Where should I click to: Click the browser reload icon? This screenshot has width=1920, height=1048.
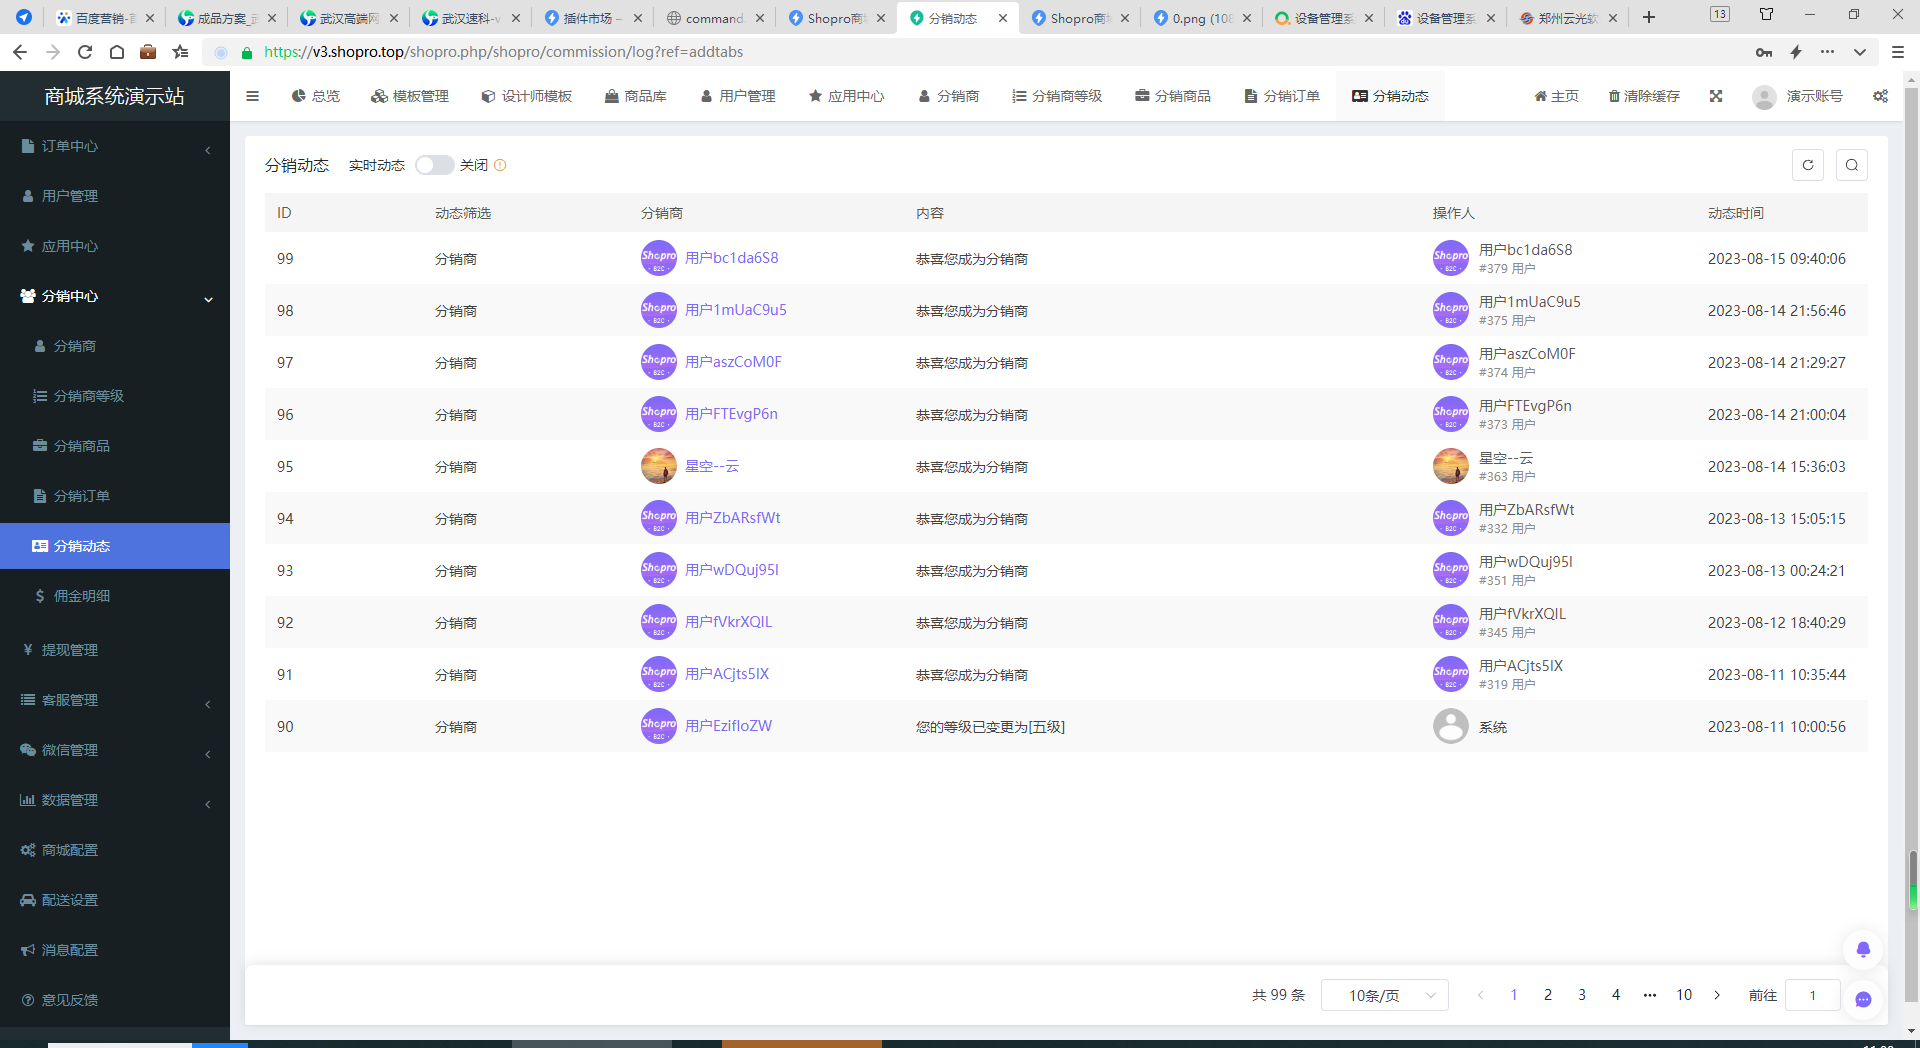click(x=85, y=52)
